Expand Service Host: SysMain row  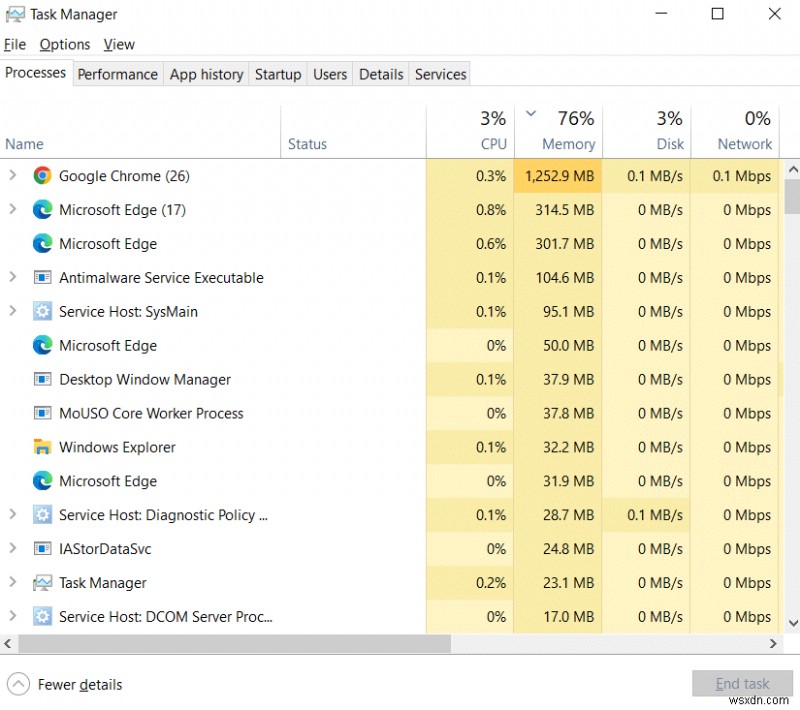[x=13, y=311]
